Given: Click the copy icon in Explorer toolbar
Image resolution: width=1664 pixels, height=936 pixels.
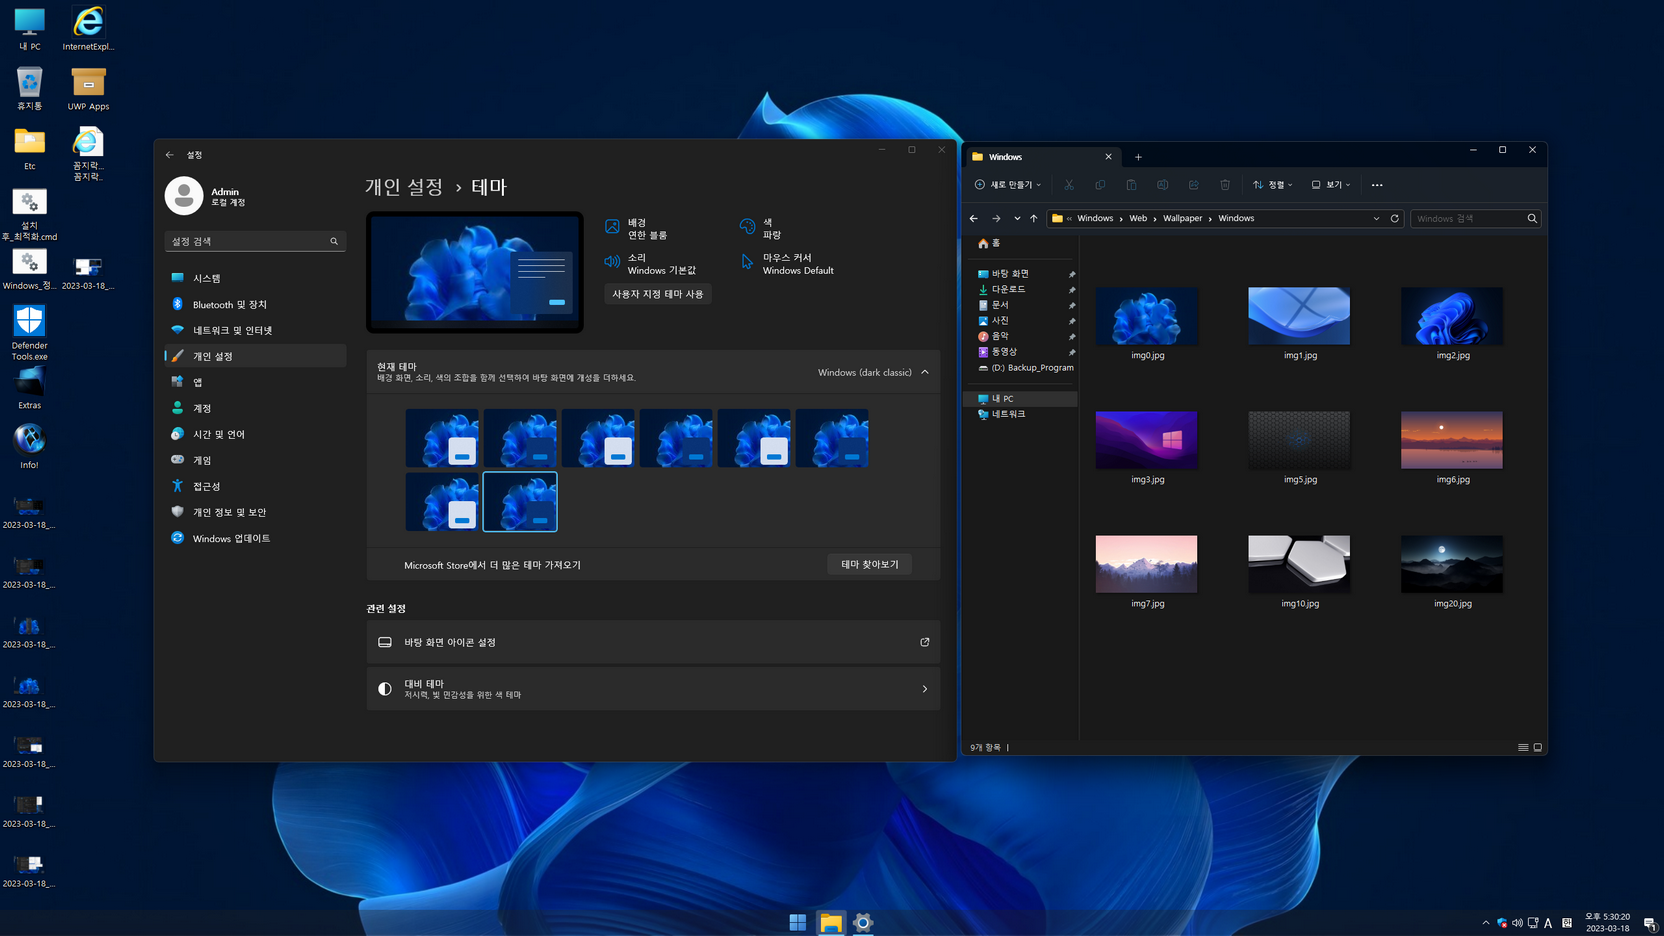Looking at the screenshot, I should coord(1100,185).
